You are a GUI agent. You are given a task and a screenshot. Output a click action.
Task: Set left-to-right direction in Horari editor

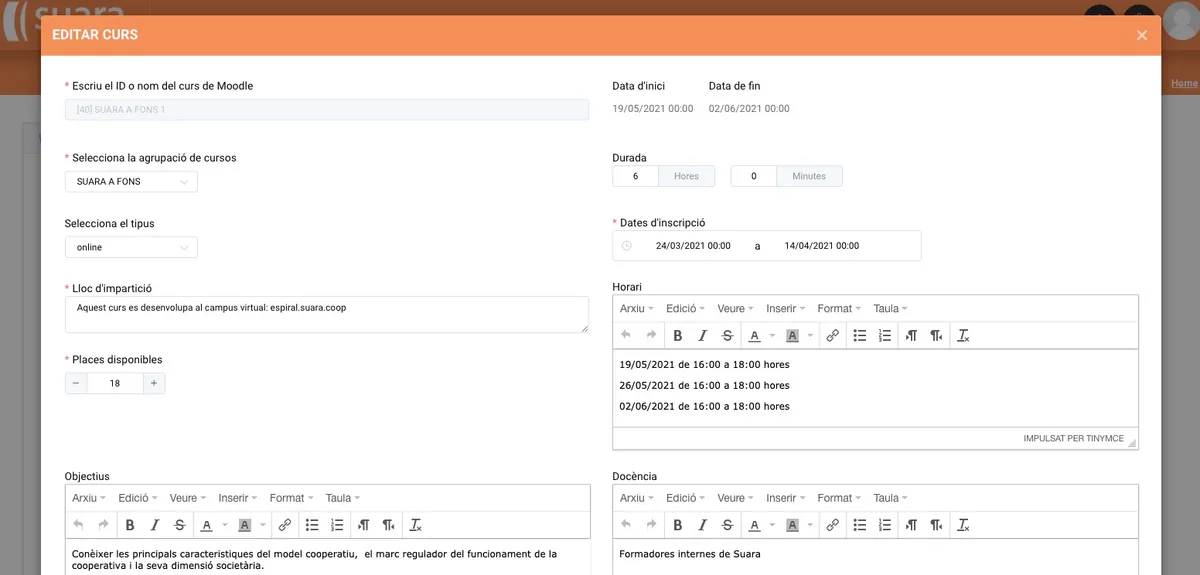[x=911, y=336]
